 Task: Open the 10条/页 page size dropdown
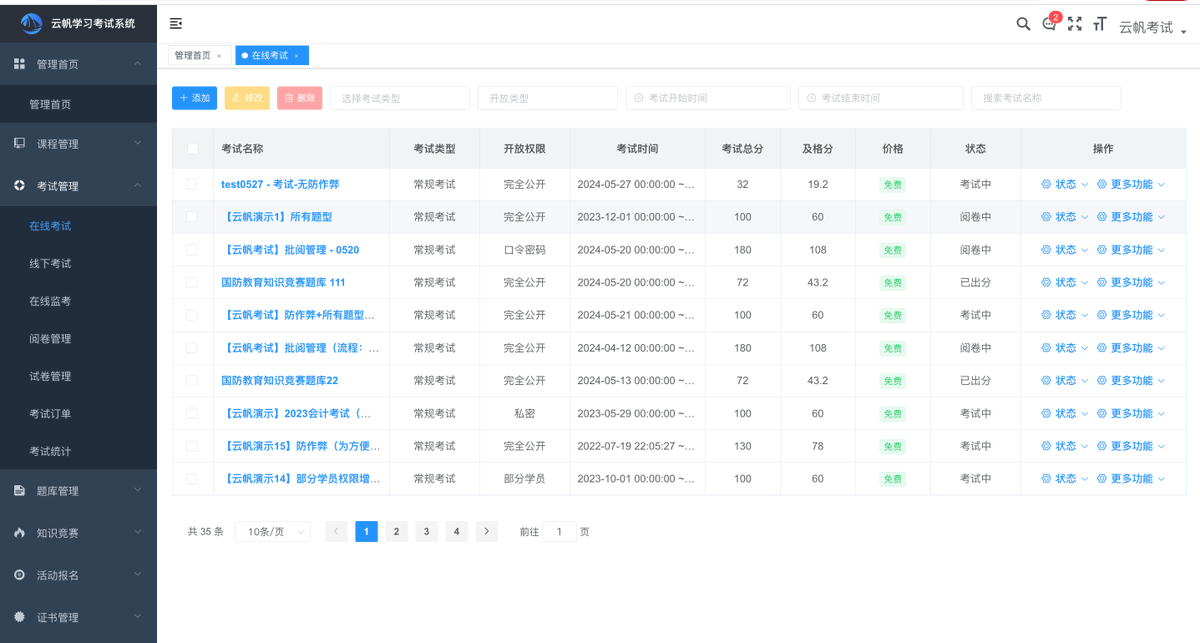click(x=272, y=532)
